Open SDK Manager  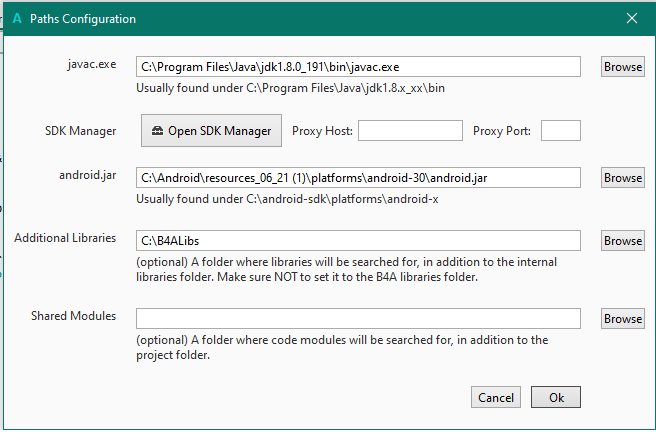pyautogui.click(x=212, y=130)
